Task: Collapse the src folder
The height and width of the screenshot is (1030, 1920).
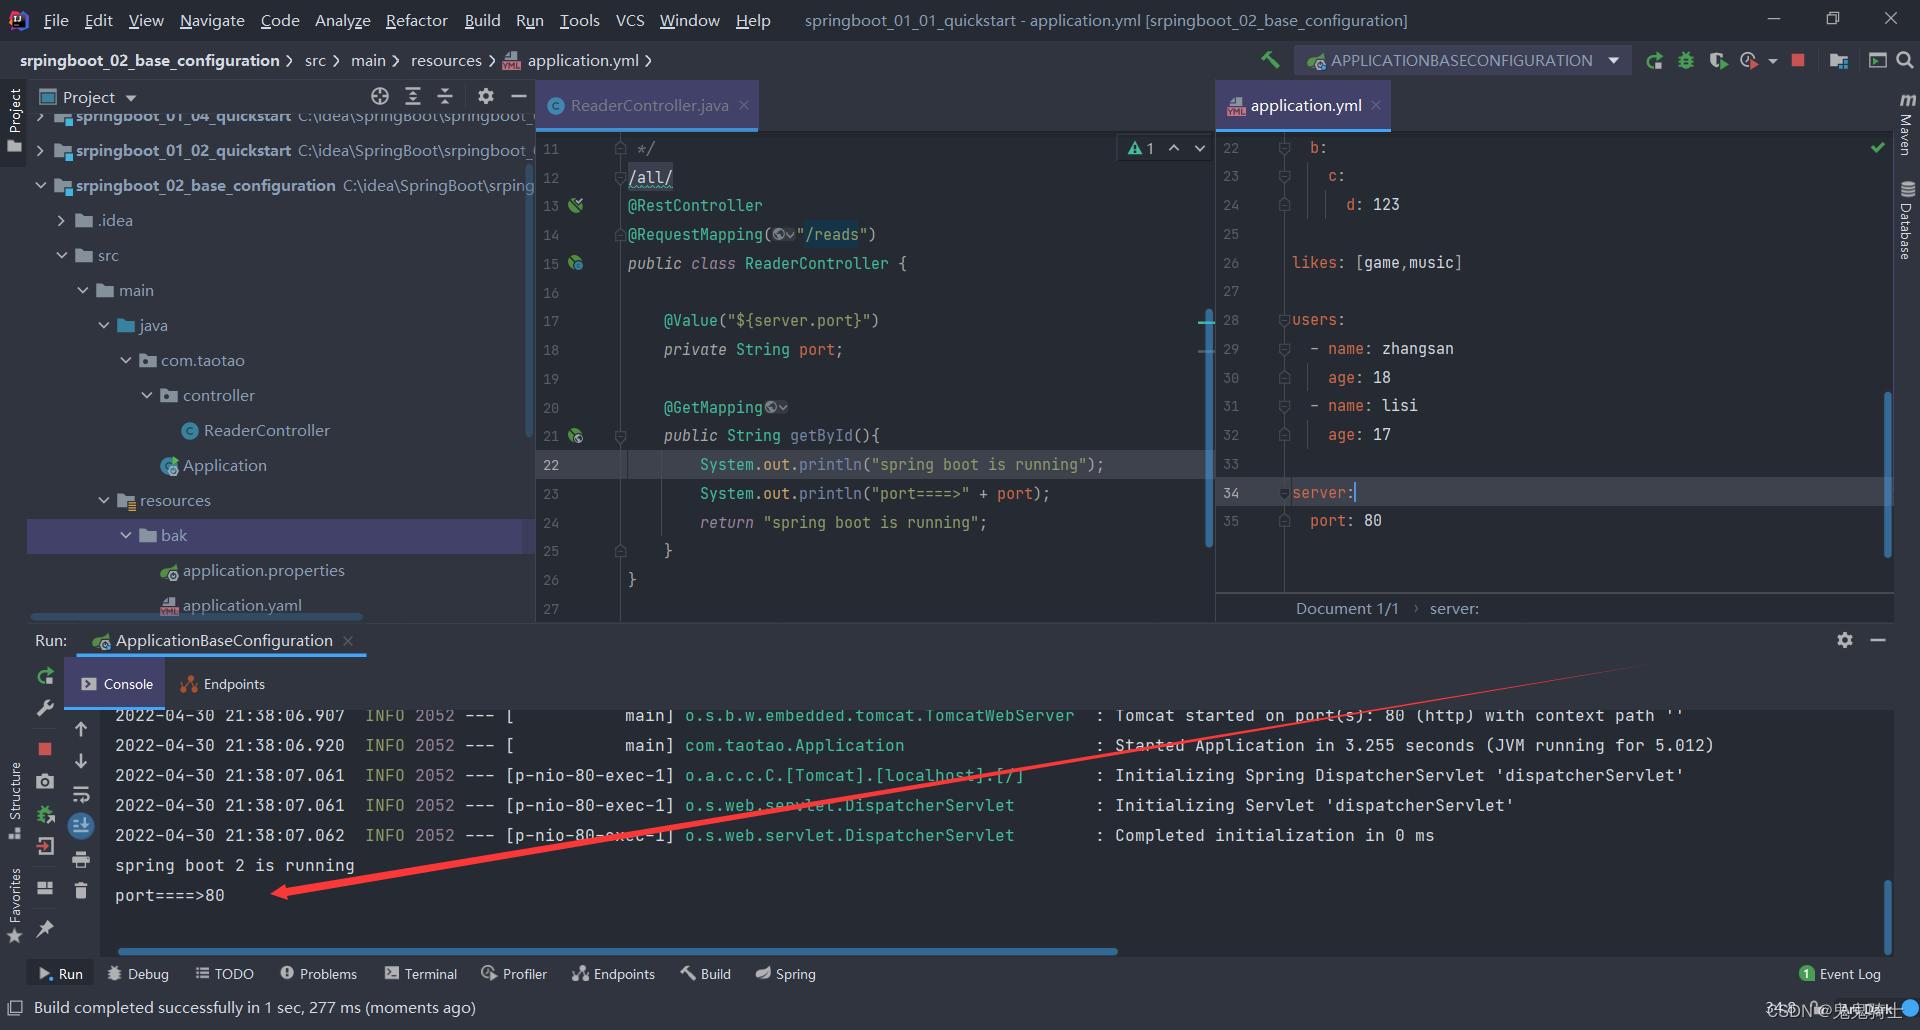Action: coord(62,256)
